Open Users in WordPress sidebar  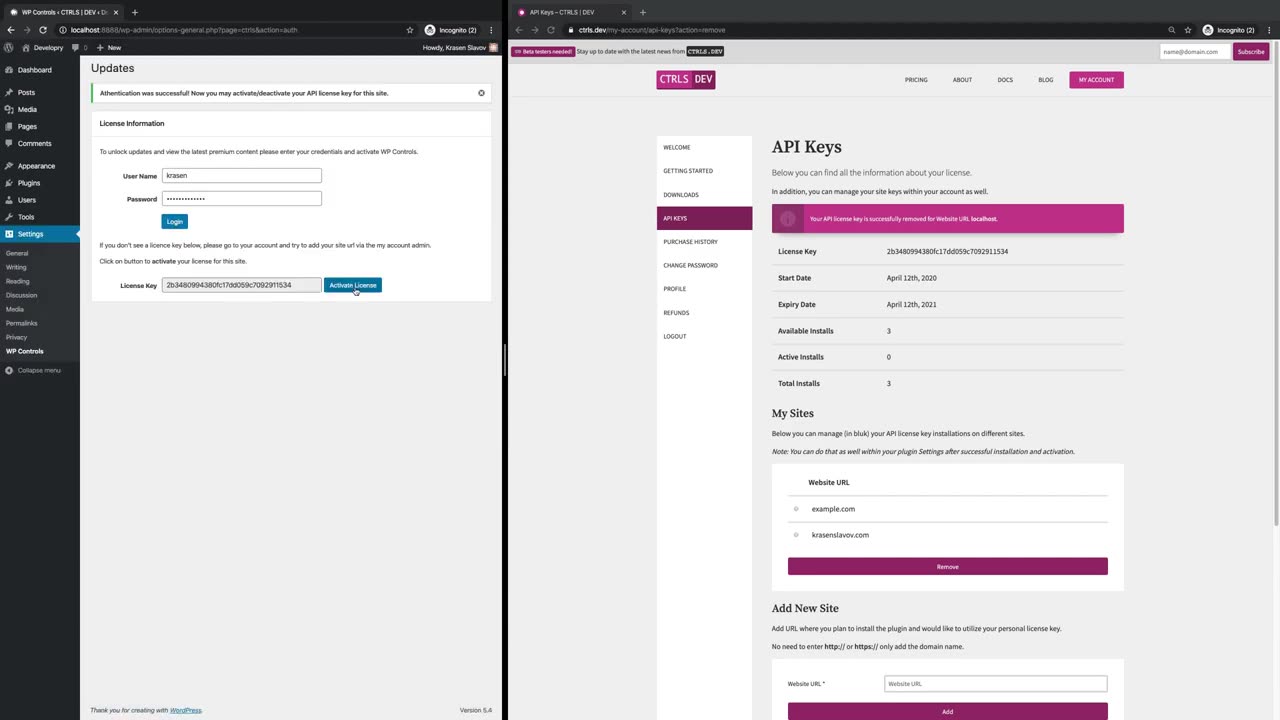pyautogui.click(x=27, y=200)
